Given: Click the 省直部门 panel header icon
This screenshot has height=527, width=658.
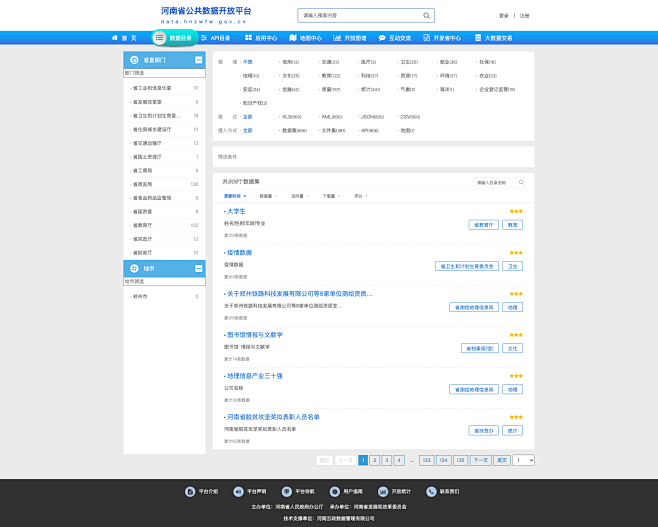Looking at the screenshot, I should pos(134,60).
